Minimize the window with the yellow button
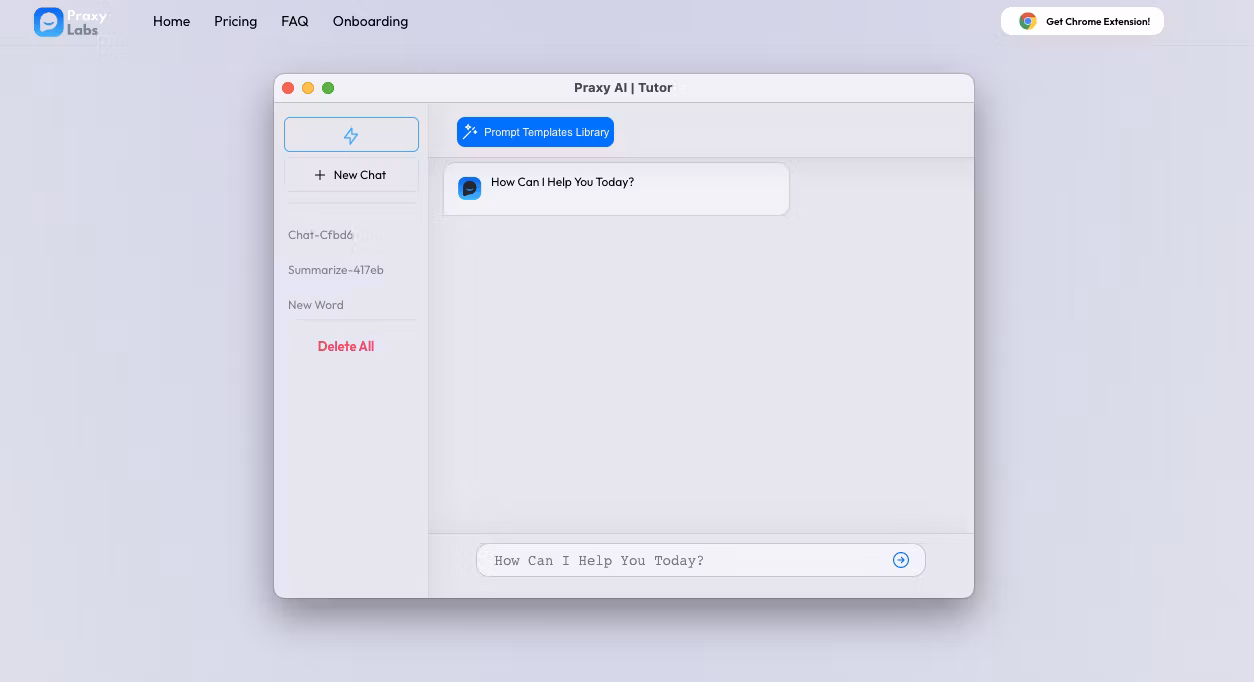This screenshot has height=682, width=1254. (x=308, y=88)
